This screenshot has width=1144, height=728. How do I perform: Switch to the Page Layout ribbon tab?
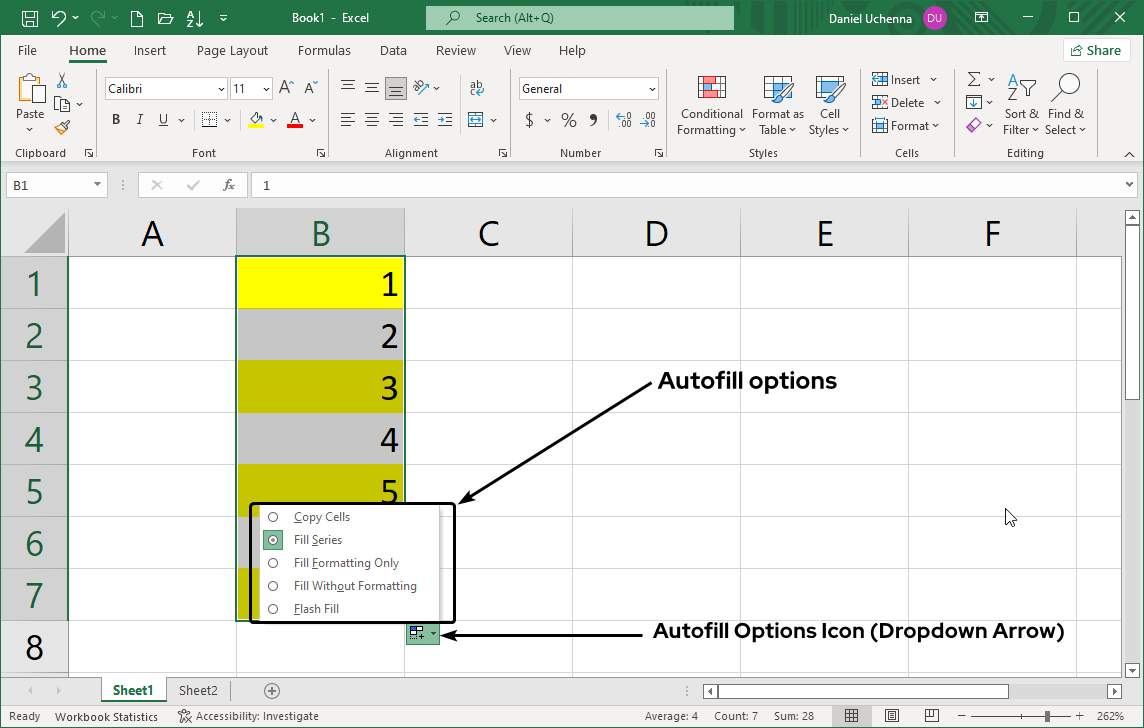click(232, 51)
